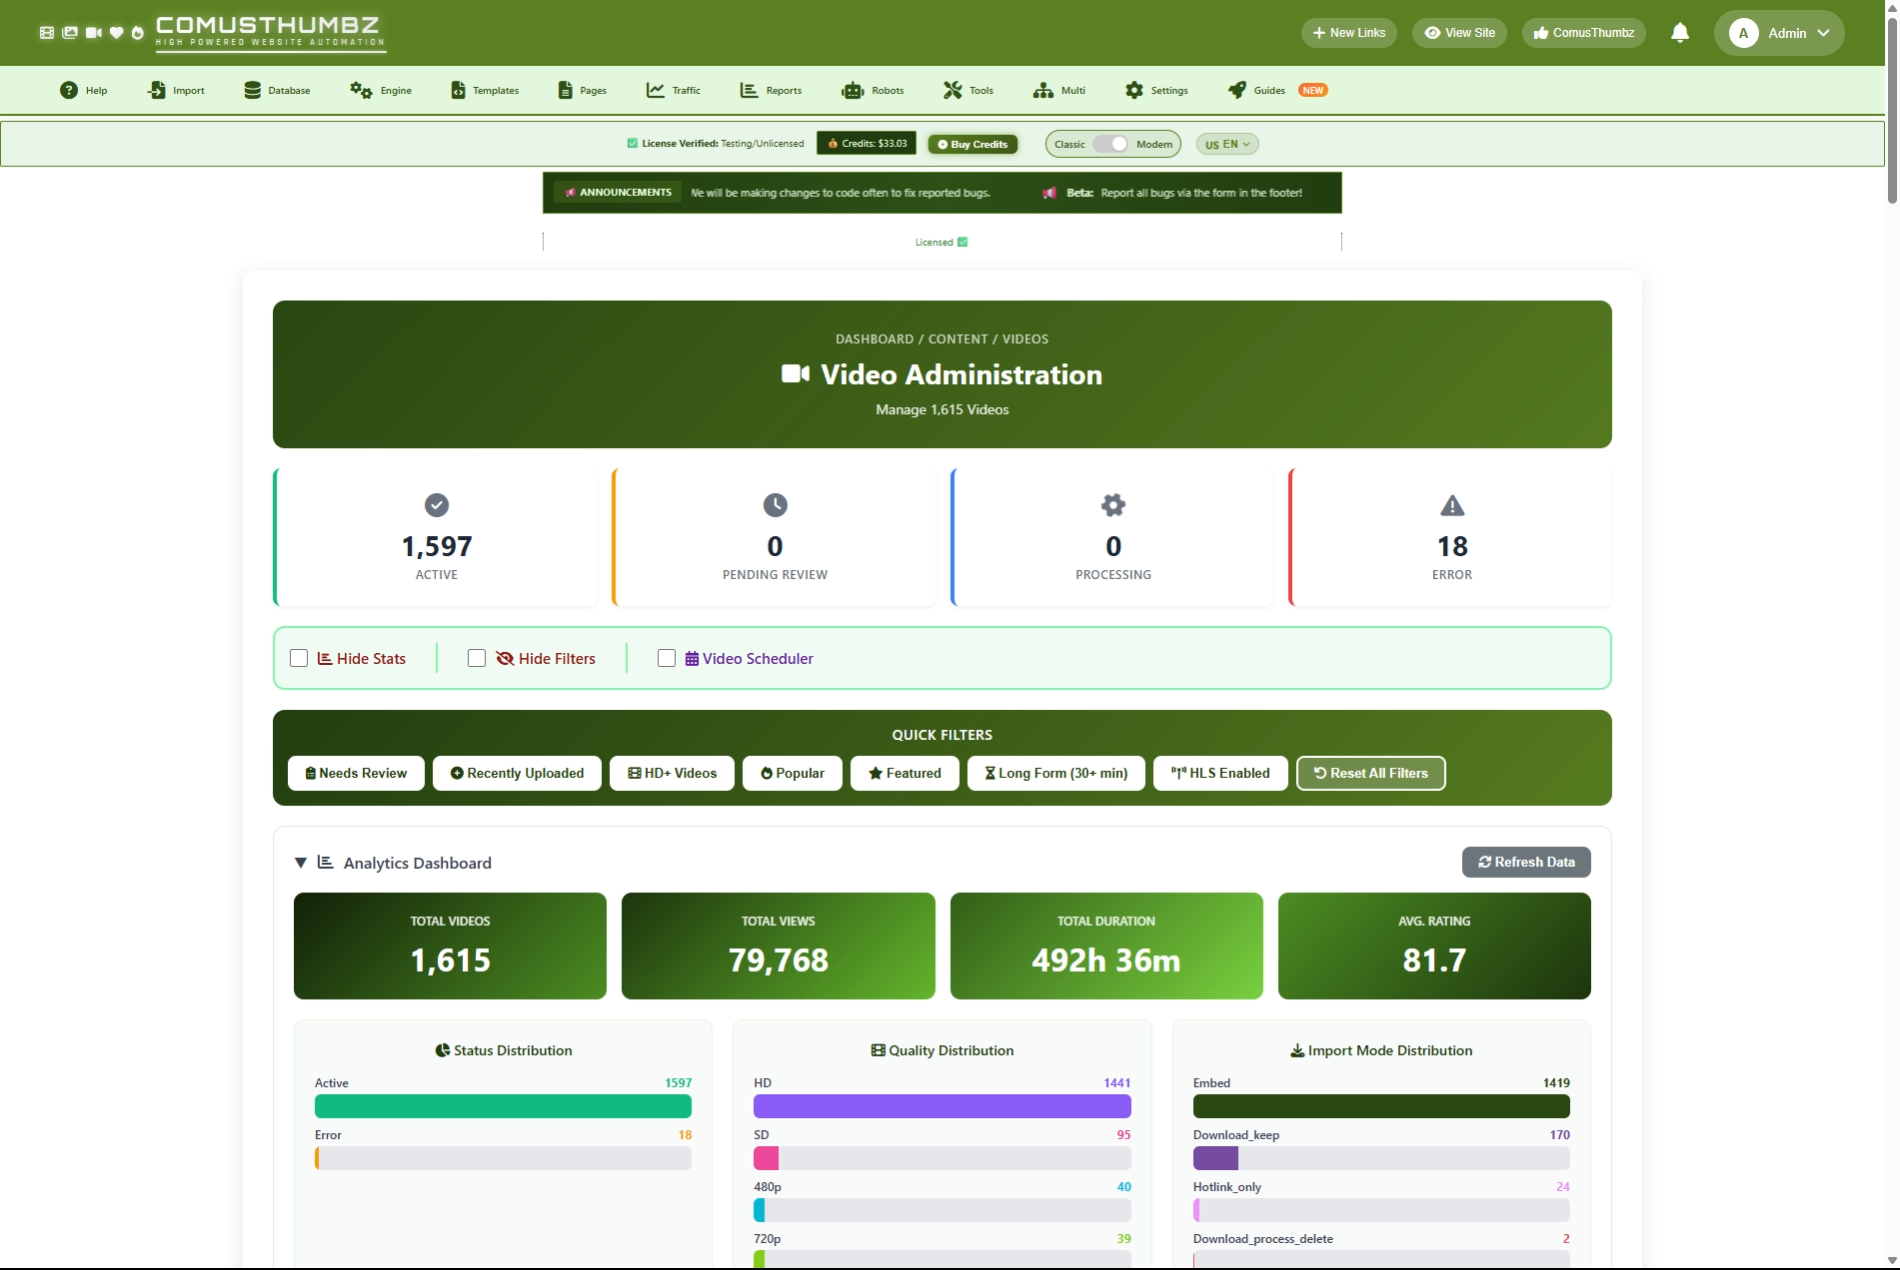
Task: Click the Active status distribution bar
Action: click(x=503, y=1106)
